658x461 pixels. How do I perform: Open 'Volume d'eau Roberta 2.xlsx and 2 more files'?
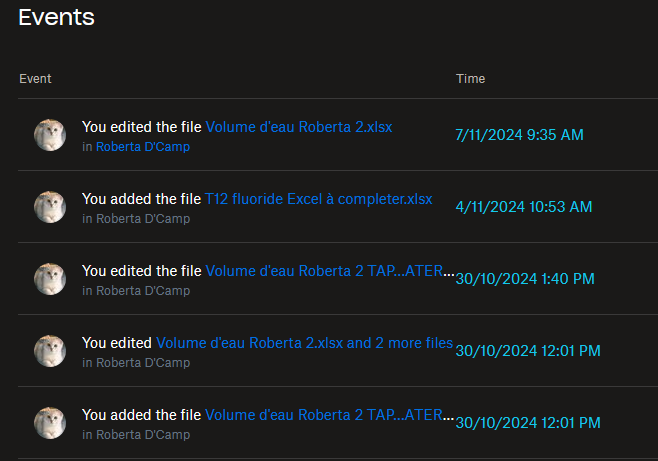[304, 343]
